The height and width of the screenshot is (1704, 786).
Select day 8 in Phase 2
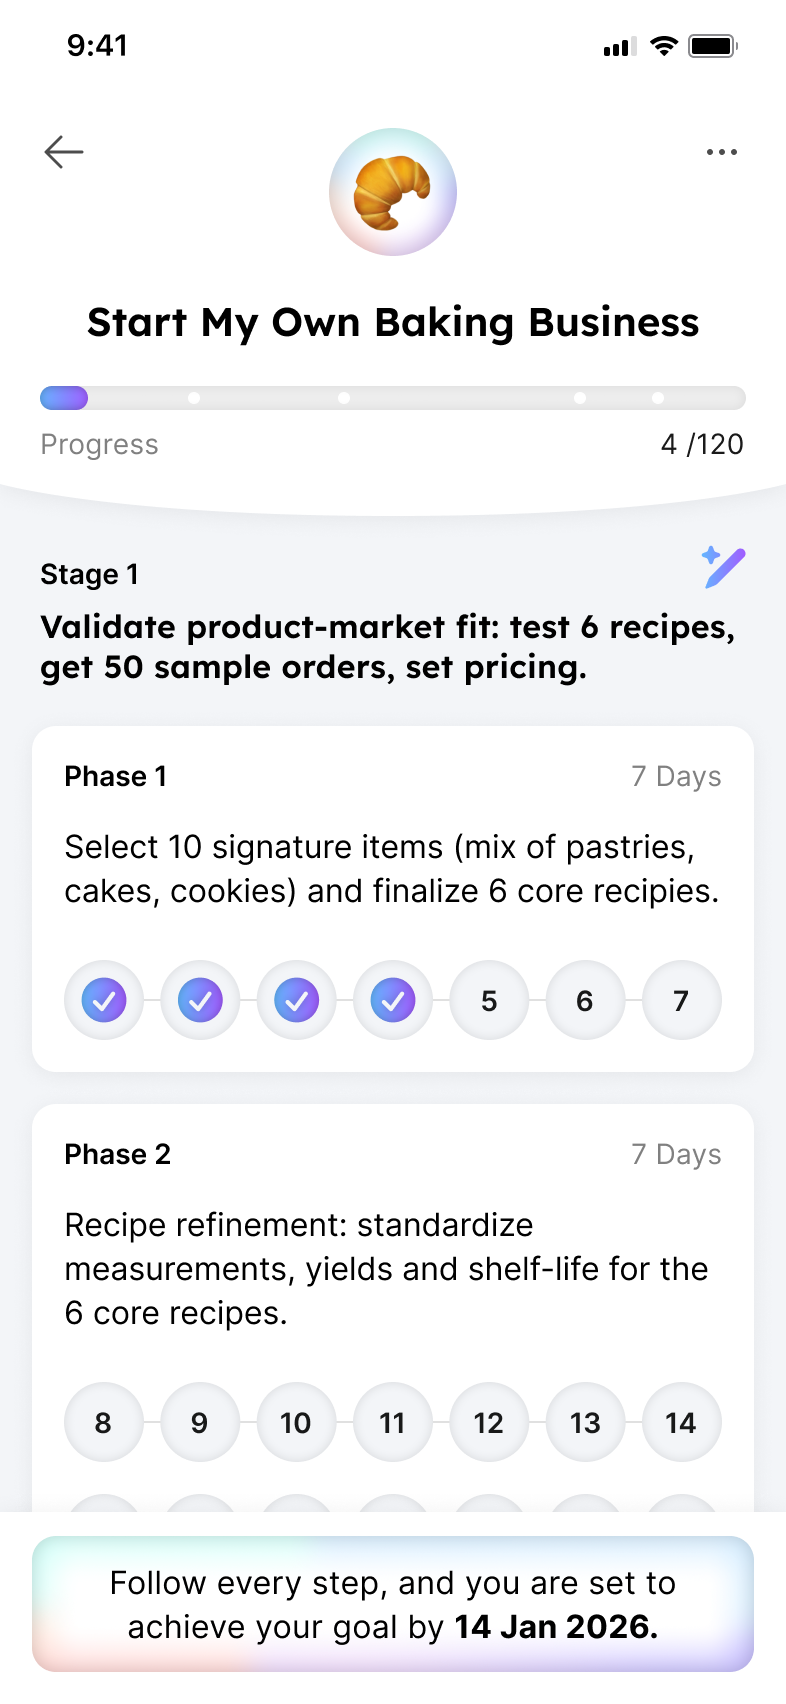tap(104, 1422)
